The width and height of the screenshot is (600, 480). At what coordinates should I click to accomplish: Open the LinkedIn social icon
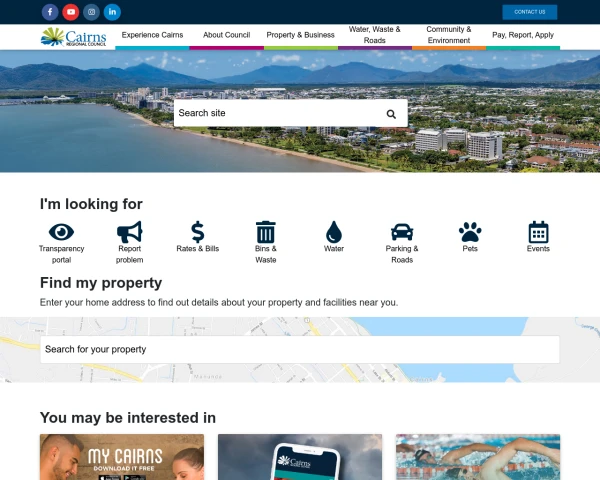click(x=112, y=12)
